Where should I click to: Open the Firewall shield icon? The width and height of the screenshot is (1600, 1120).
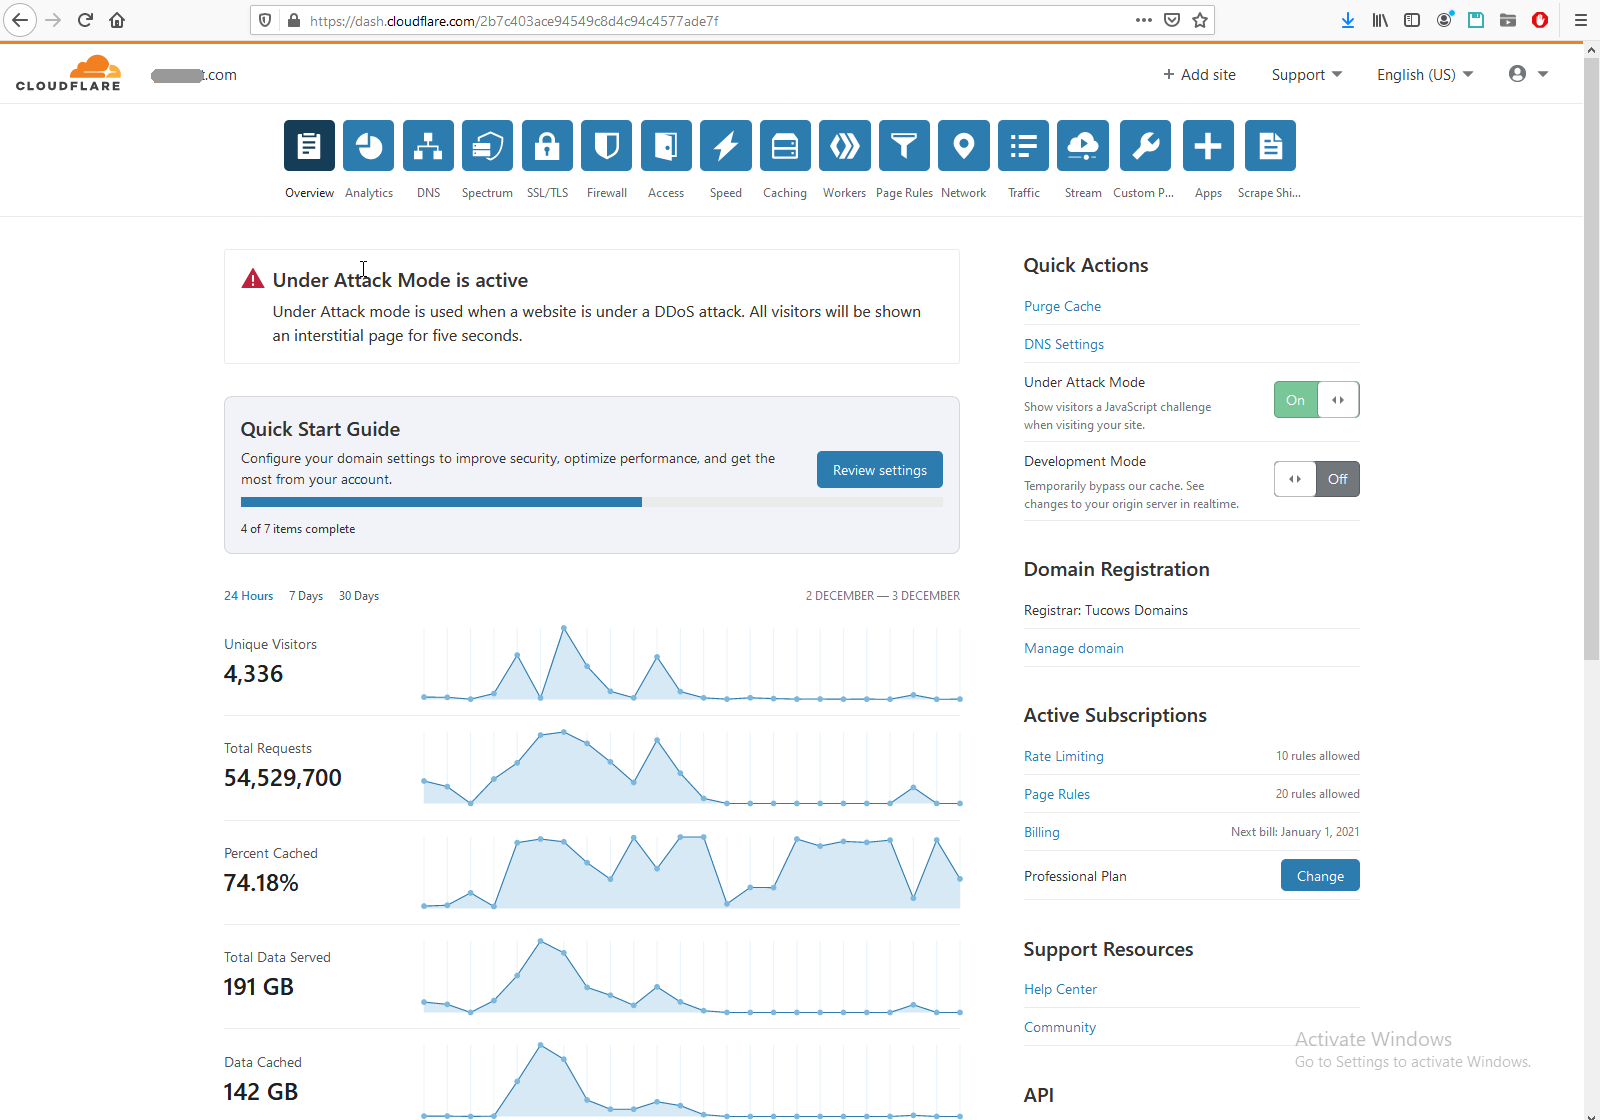(607, 146)
